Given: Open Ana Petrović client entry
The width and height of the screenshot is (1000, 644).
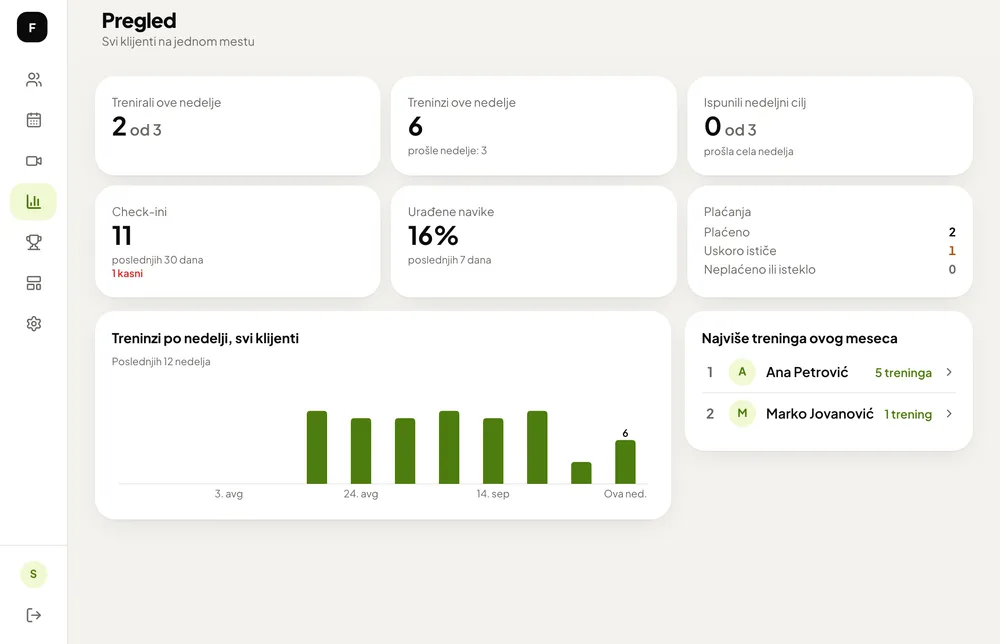Looking at the screenshot, I should (x=828, y=372).
